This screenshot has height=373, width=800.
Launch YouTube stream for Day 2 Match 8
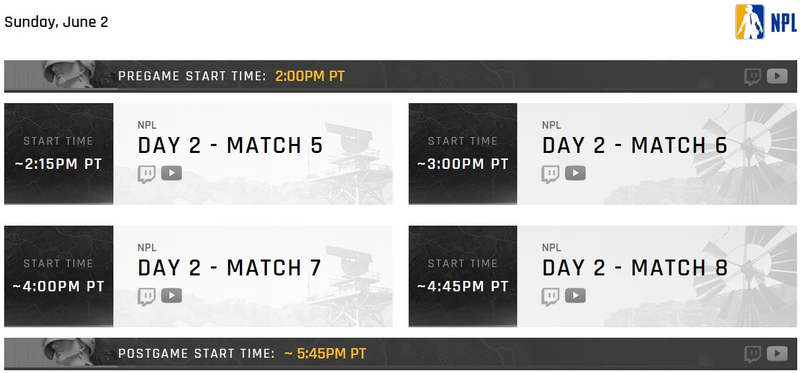pos(576,296)
